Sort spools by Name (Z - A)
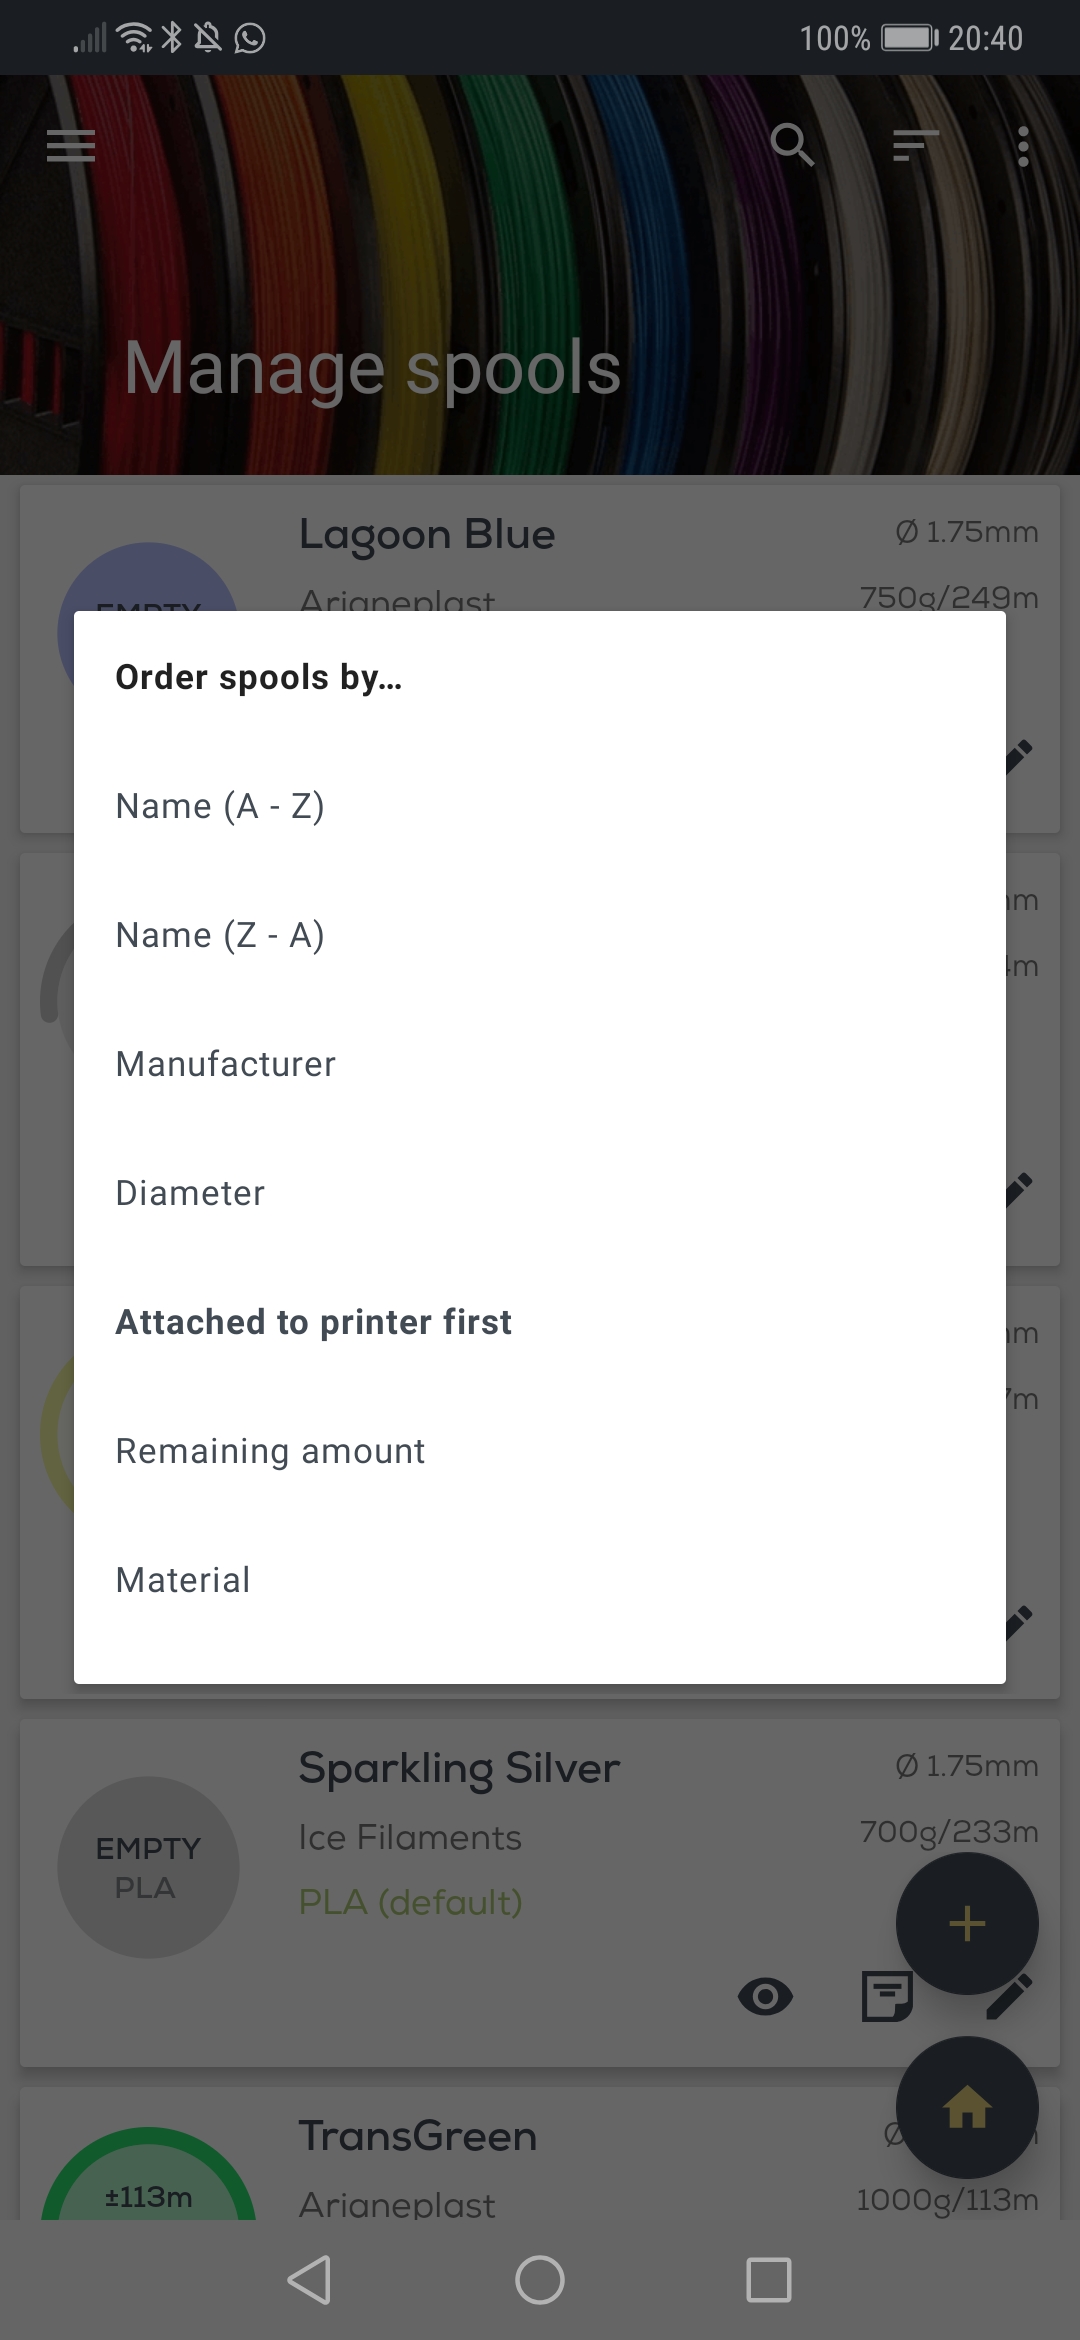This screenshot has height=2340, width=1080. (x=220, y=935)
